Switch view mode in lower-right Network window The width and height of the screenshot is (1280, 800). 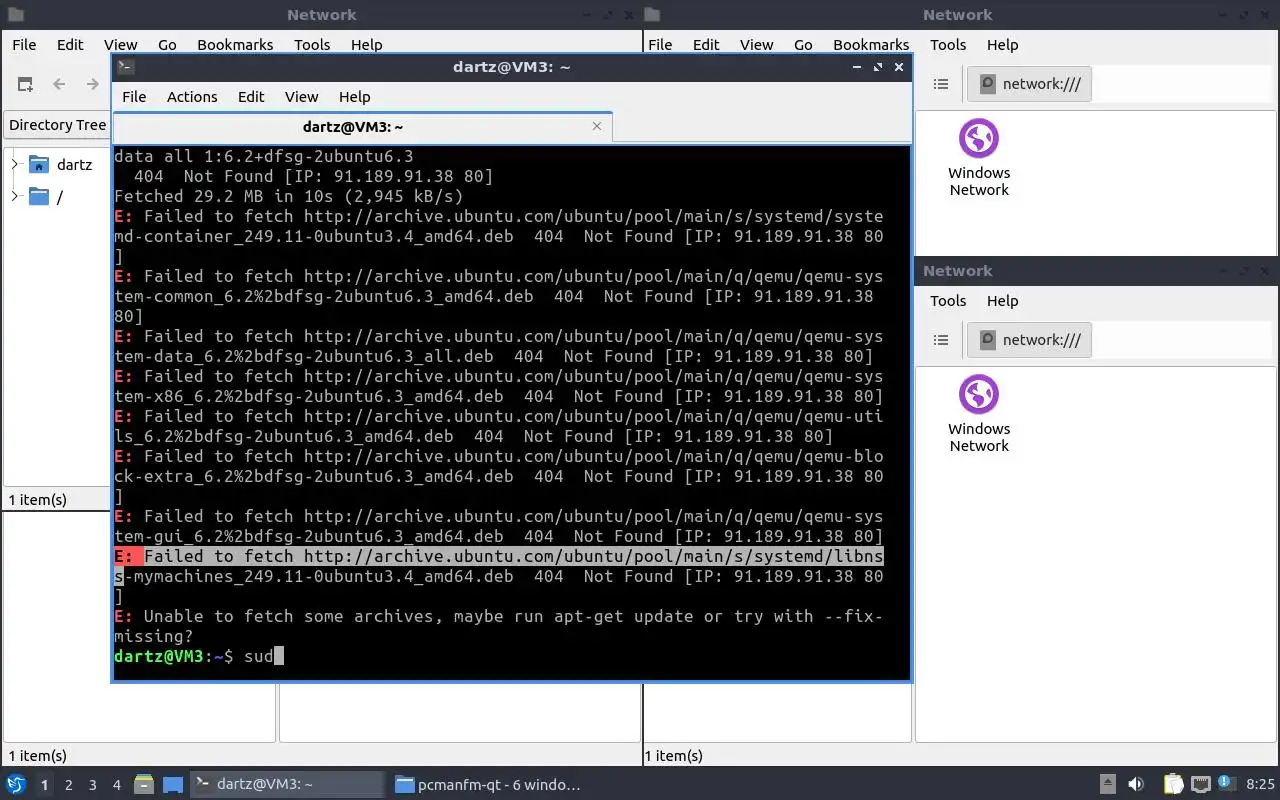[x=941, y=340]
